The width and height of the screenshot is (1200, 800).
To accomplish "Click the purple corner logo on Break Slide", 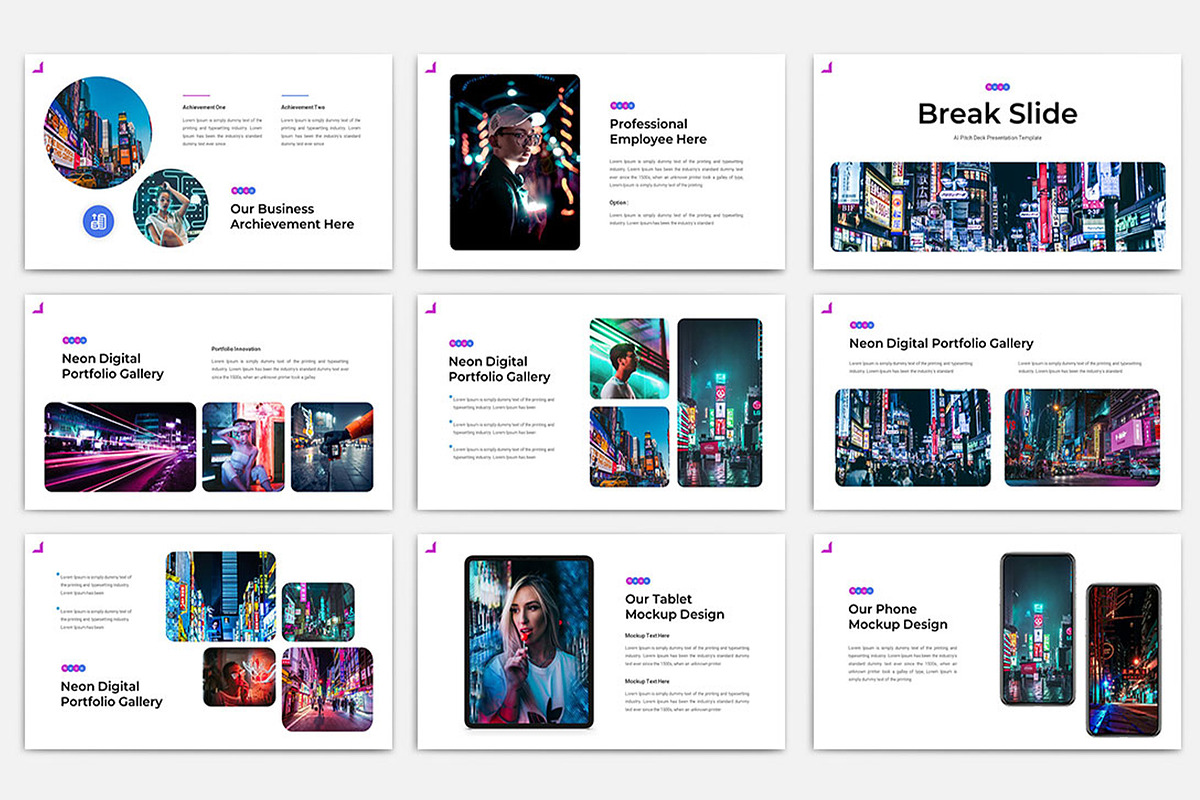I will [827, 68].
